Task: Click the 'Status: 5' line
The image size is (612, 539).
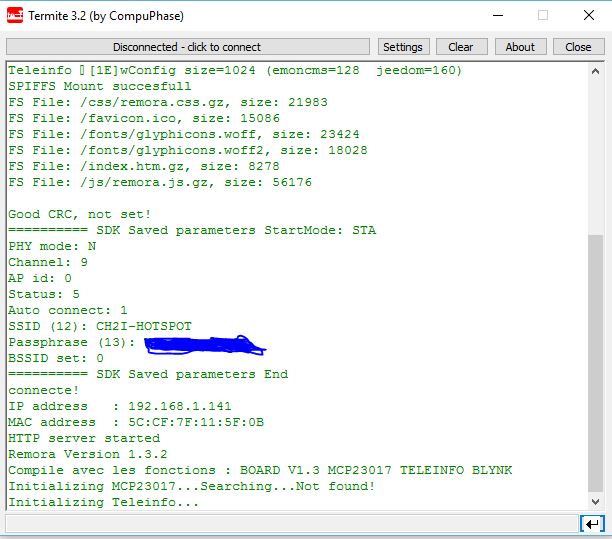Action: (x=44, y=294)
